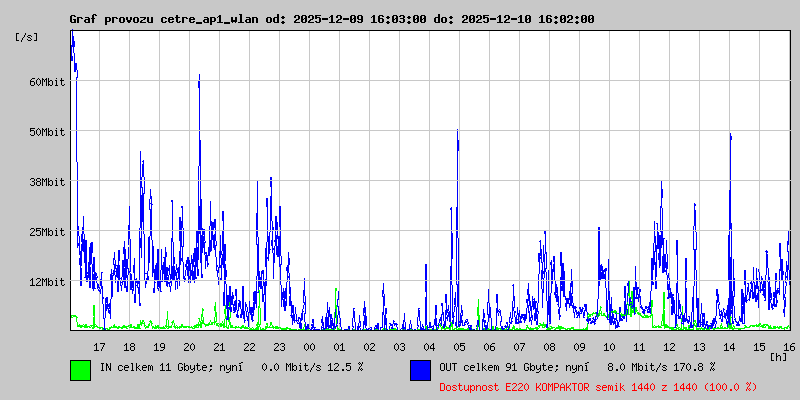Image resolution: width=800 pixels, height=400 pixels.
Task: Click the hour 09 x-axis label
Action: pos(580,347)
